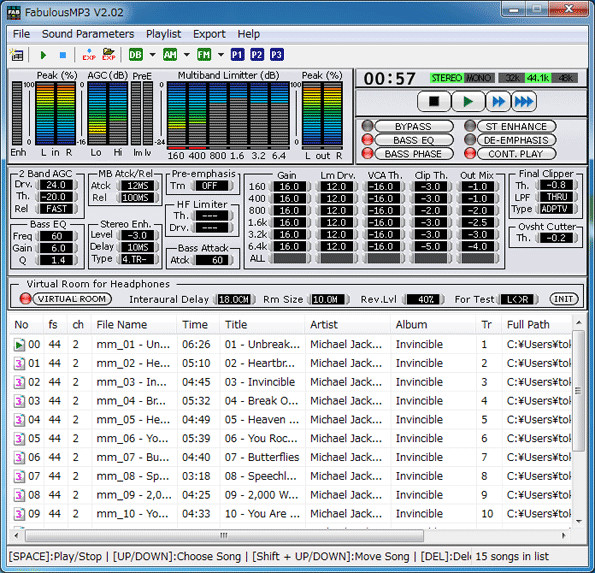Change the Final Clipper LPF THRU value
Image resolution: width=595 pixels, height=573 pixels.
556,197
